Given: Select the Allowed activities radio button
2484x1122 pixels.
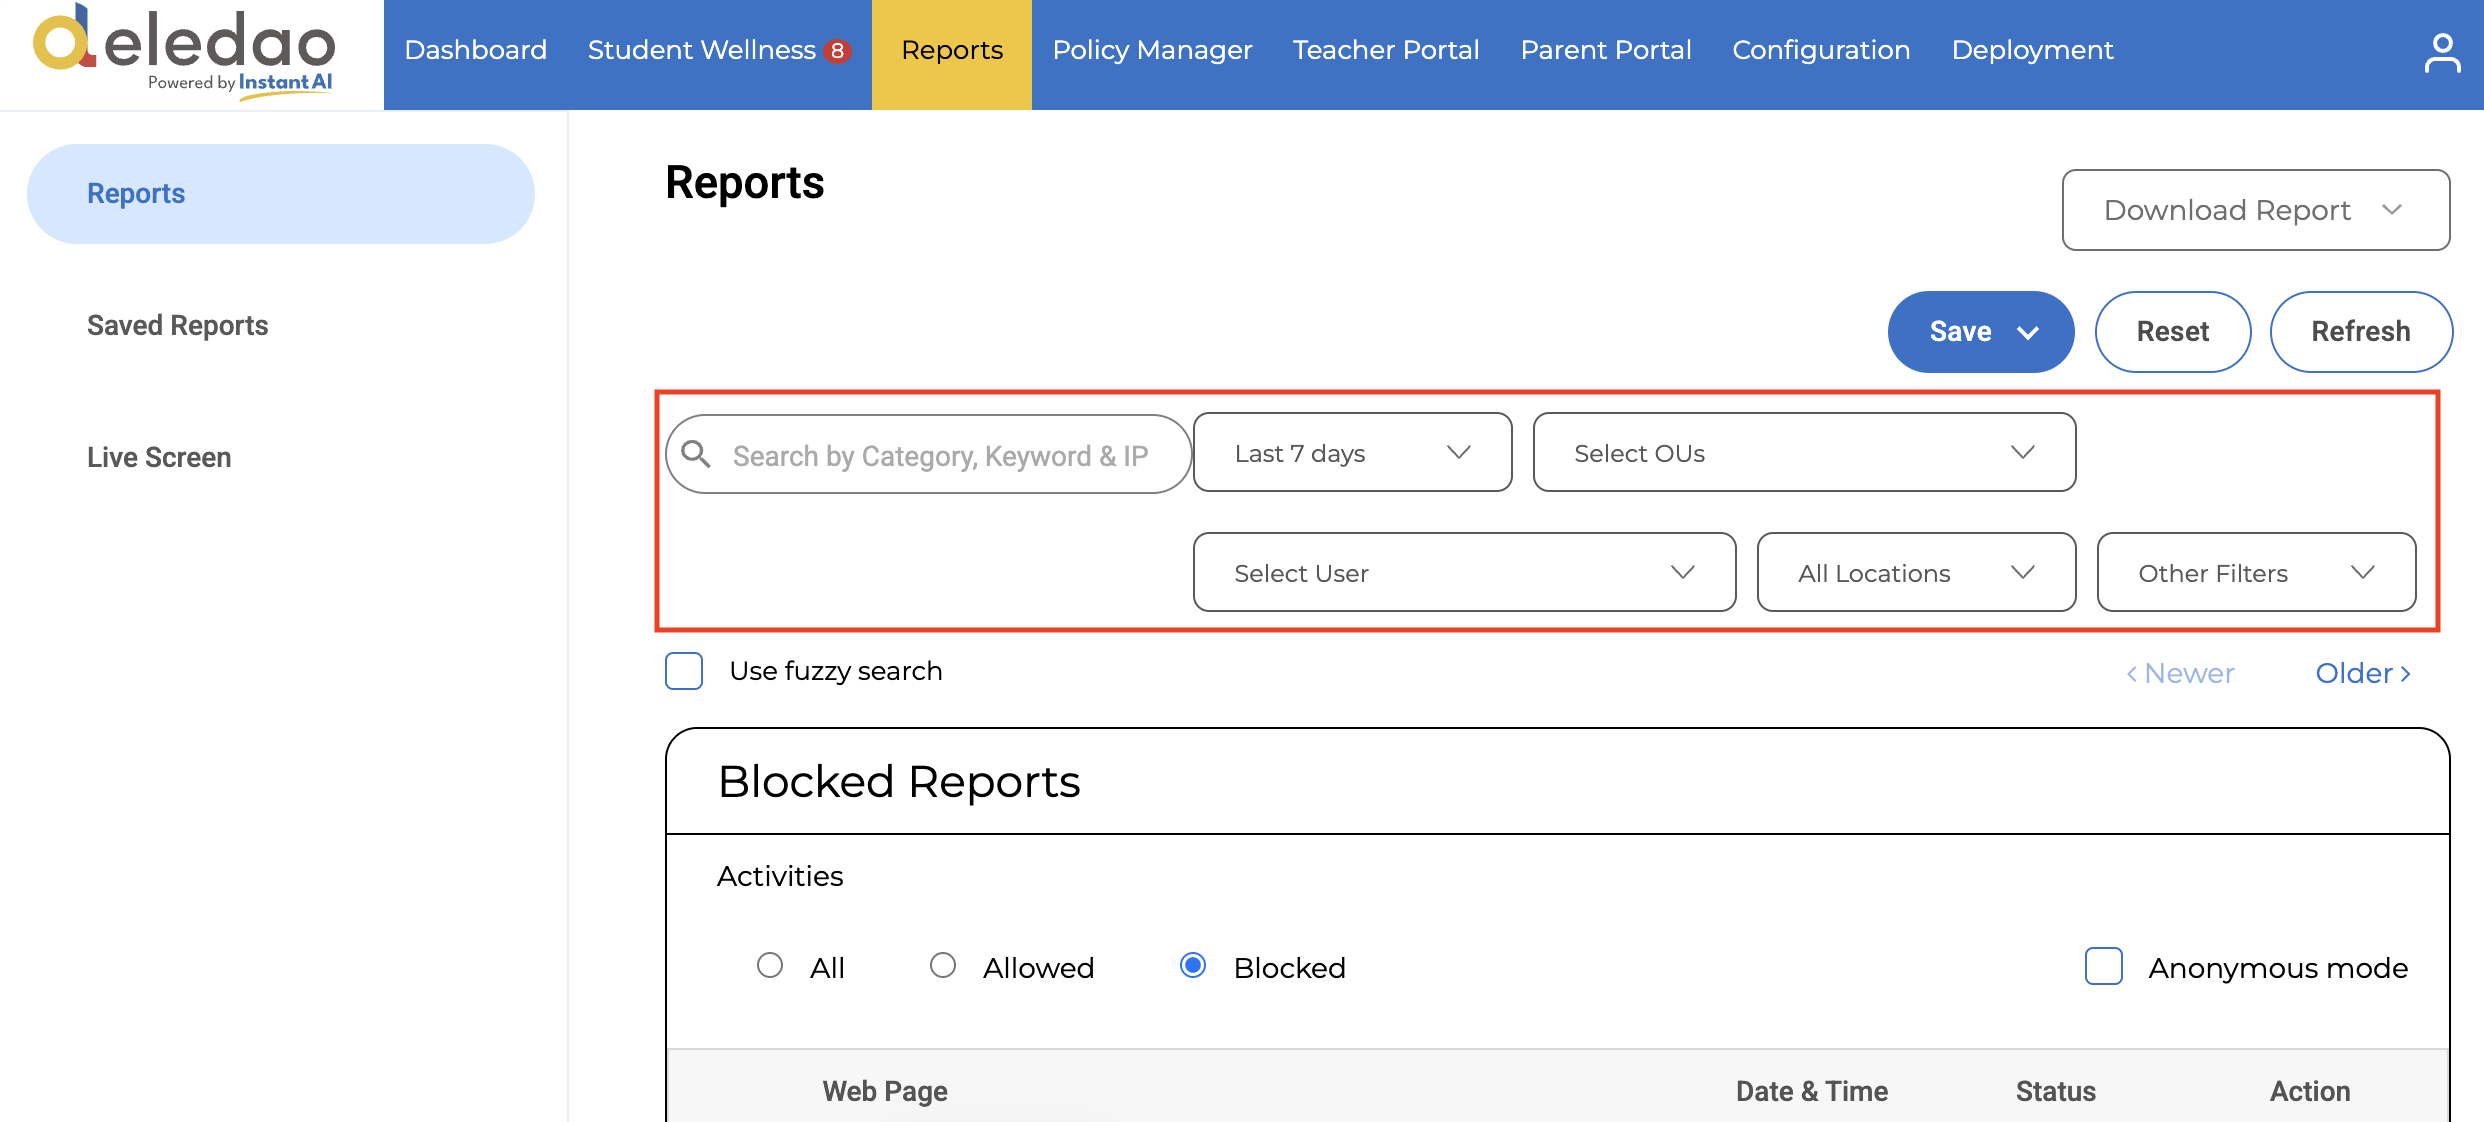Looking at the screenshot, I should point(943,966).
